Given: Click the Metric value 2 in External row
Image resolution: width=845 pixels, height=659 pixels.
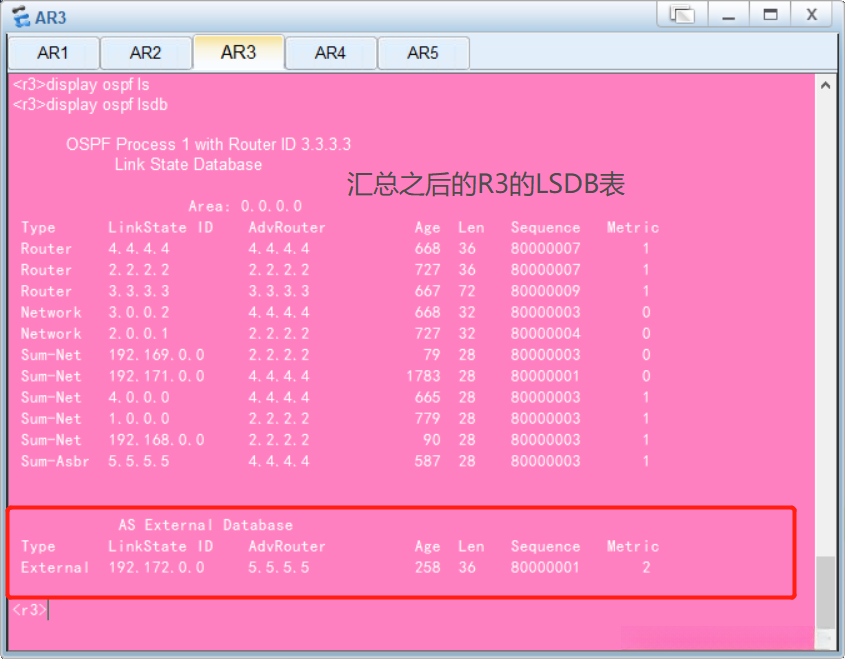Looking at the screenshot, I should [646, 567].
